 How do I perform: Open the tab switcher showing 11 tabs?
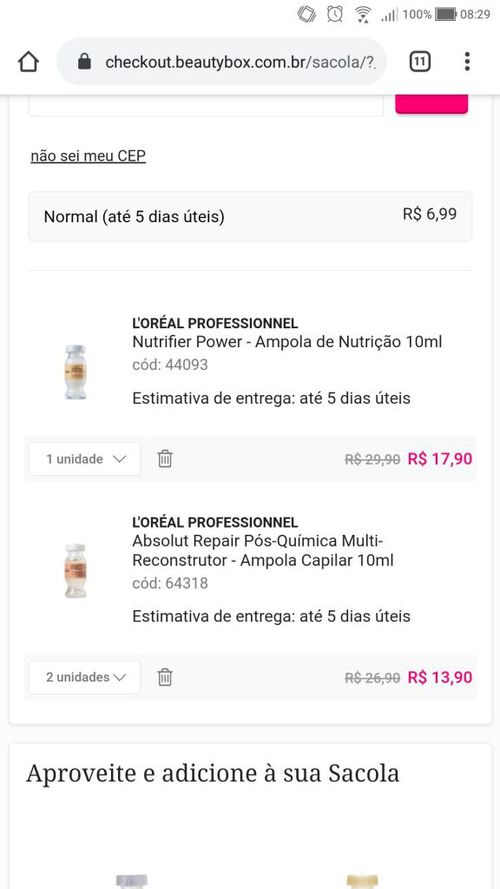pyautogui.click(x=420, y=61)
